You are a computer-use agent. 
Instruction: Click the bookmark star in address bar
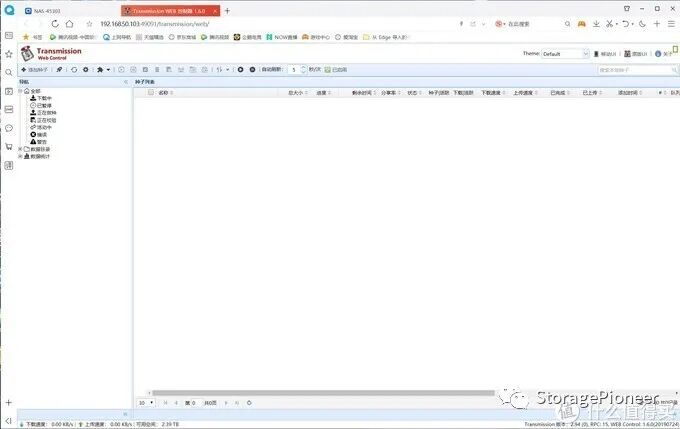(x=89, y=24)
